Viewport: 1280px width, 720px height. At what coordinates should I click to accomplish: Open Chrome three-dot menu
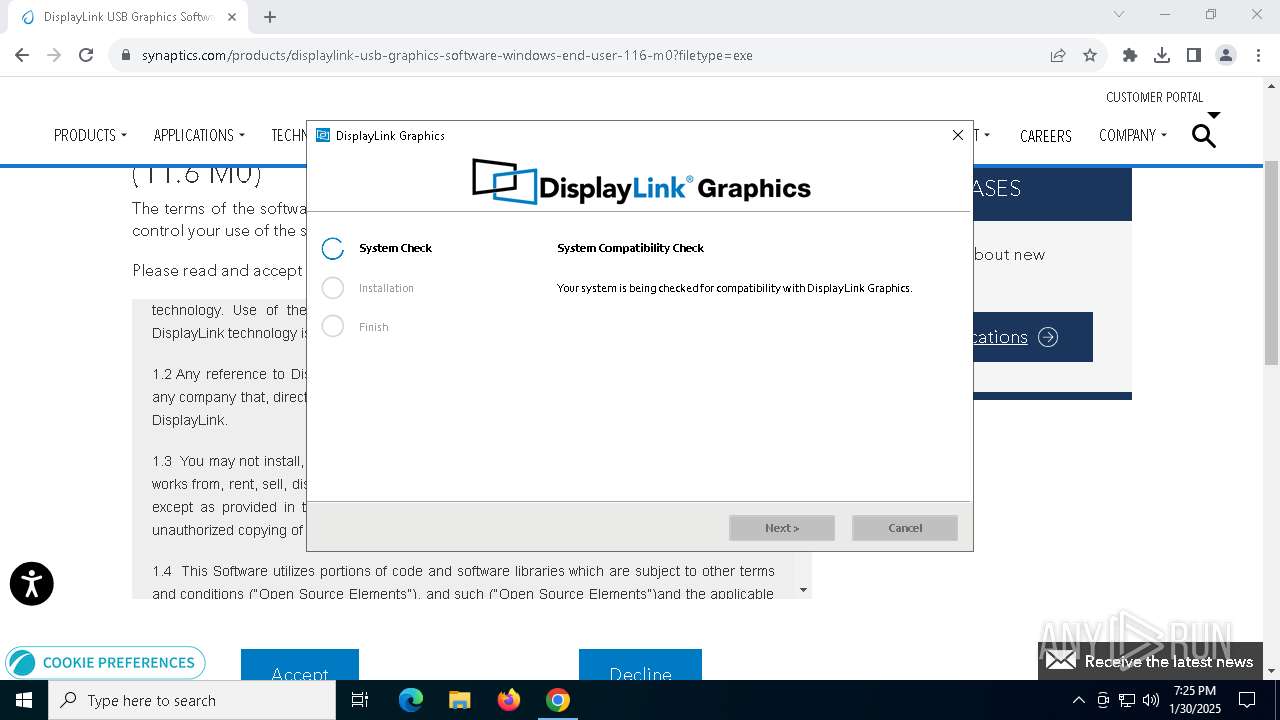click(x=1257, y=55)
